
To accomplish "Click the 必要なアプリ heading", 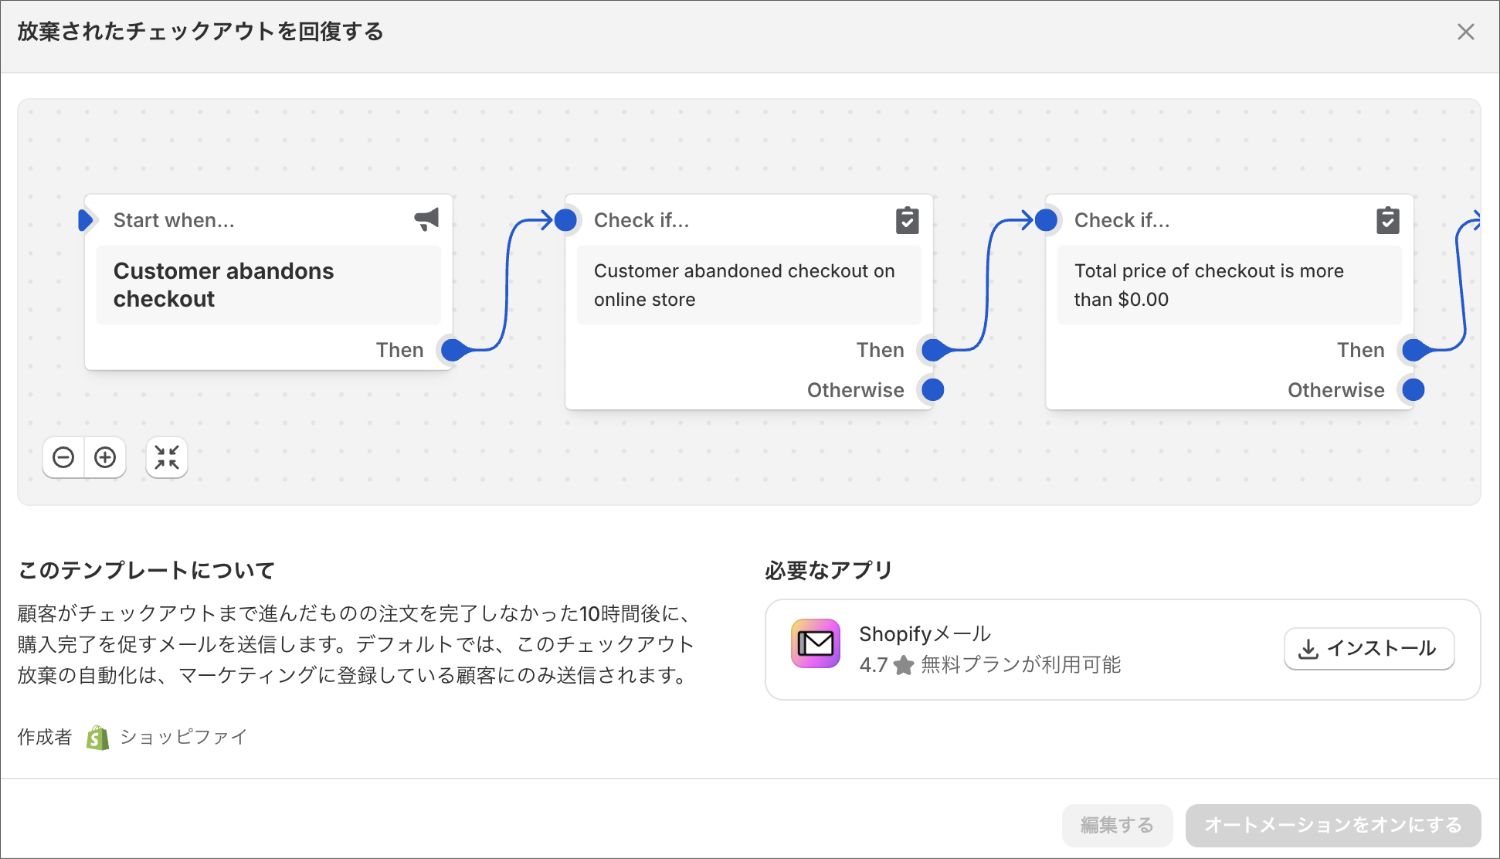I will tap(828, 570).
